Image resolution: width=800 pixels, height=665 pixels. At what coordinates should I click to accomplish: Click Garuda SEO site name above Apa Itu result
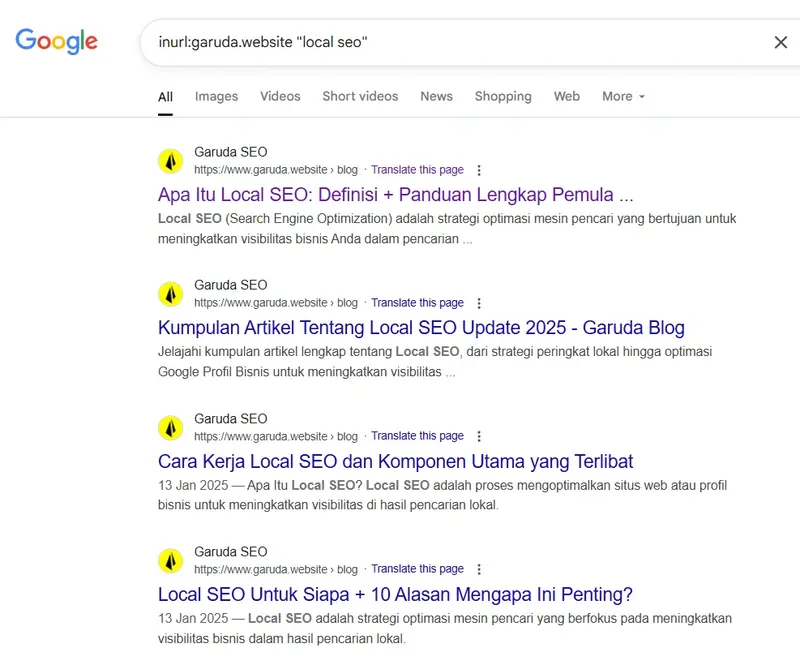tap(231, 152)
